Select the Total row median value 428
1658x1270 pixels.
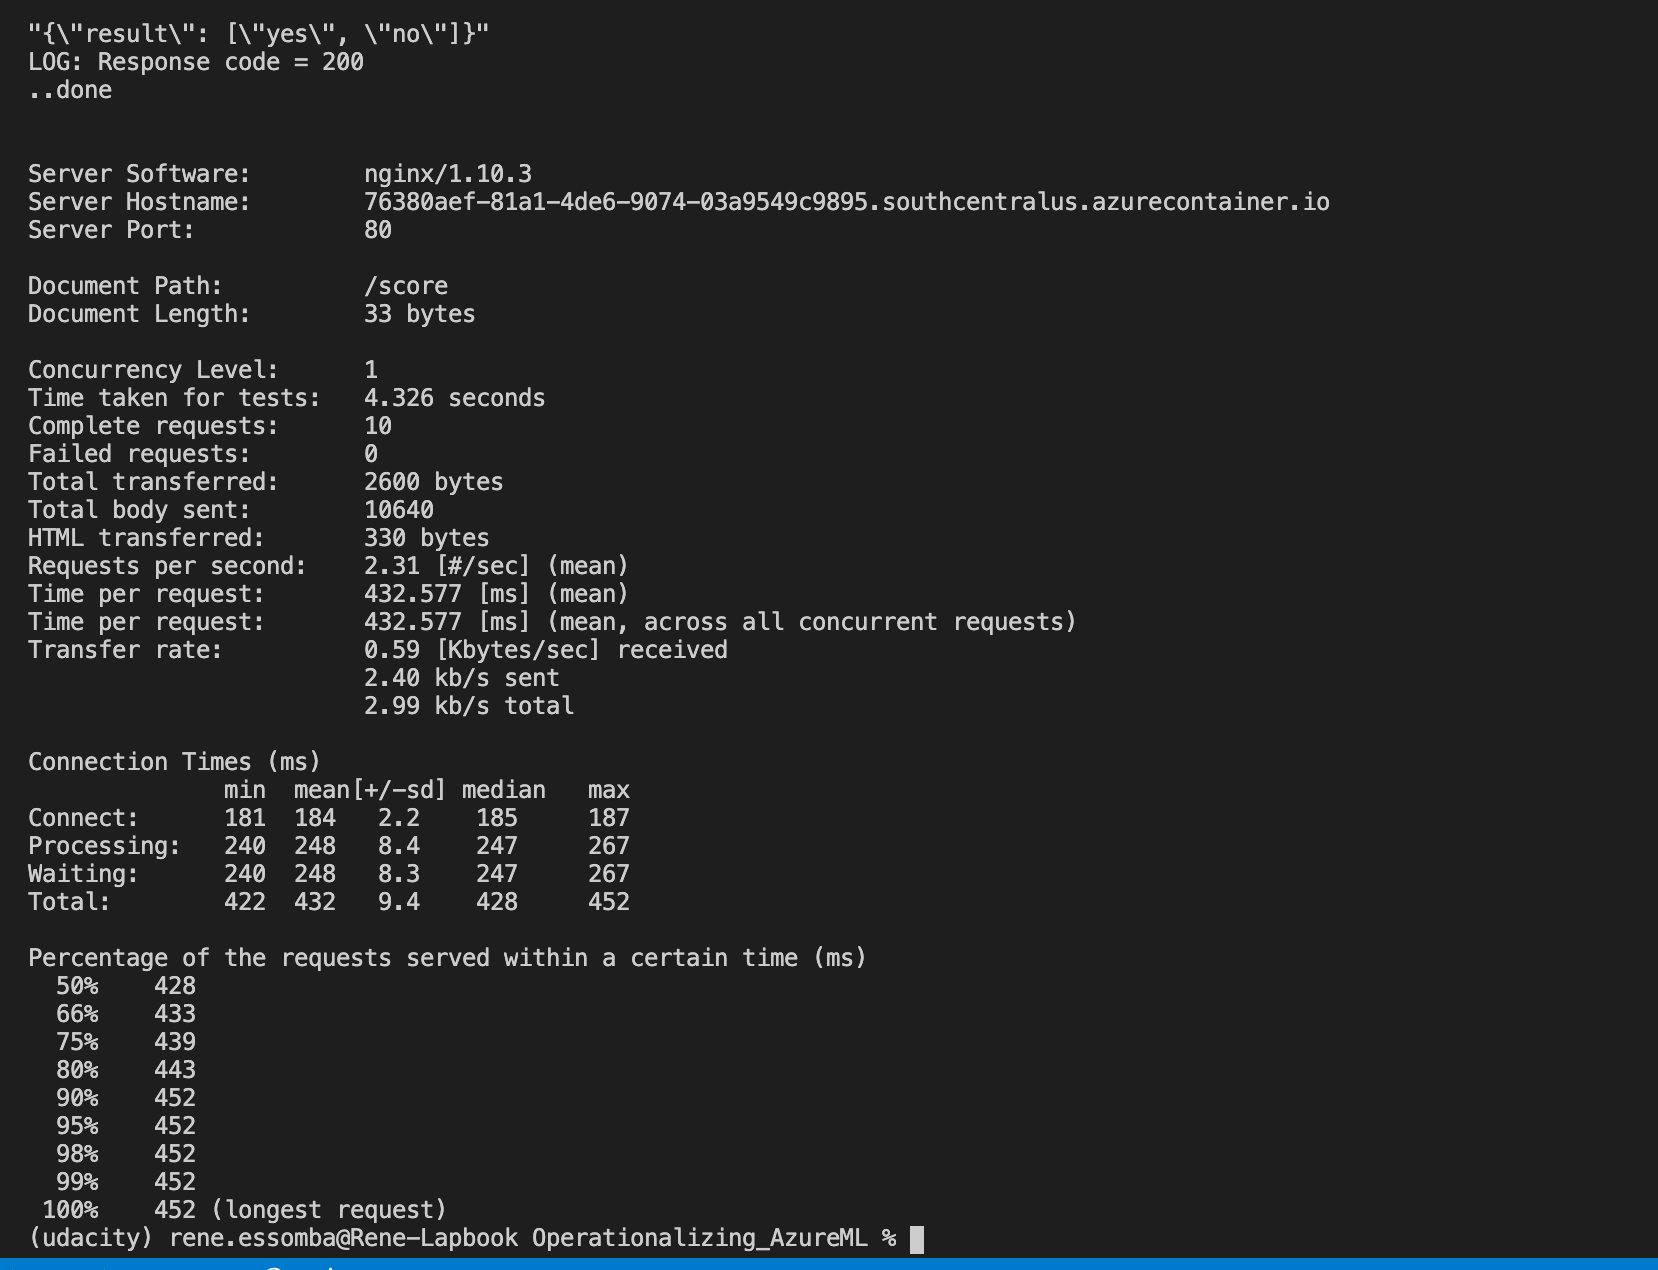tap(497, 902)
